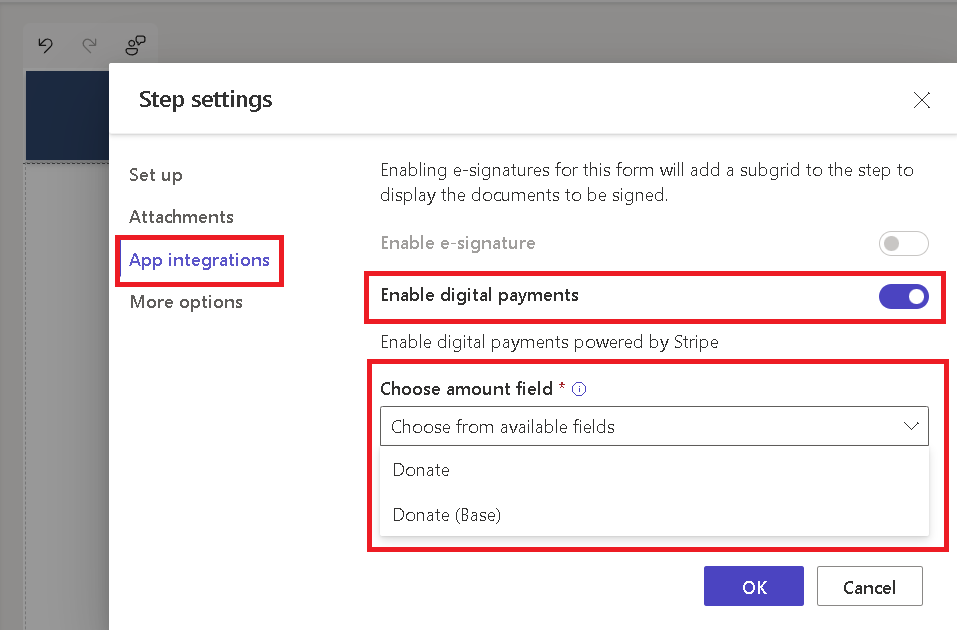Click the Step settings dialog title
Viewport: 957px width, 630px height.
click(205, 99)
